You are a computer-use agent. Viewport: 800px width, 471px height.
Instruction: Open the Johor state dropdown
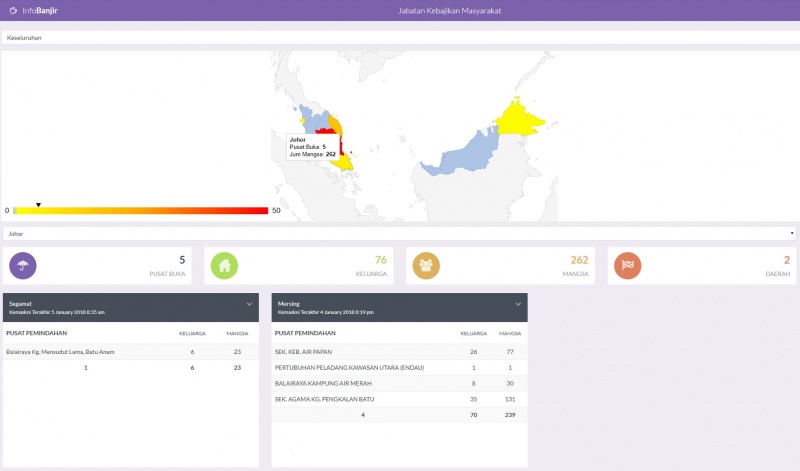coord(399,234)
